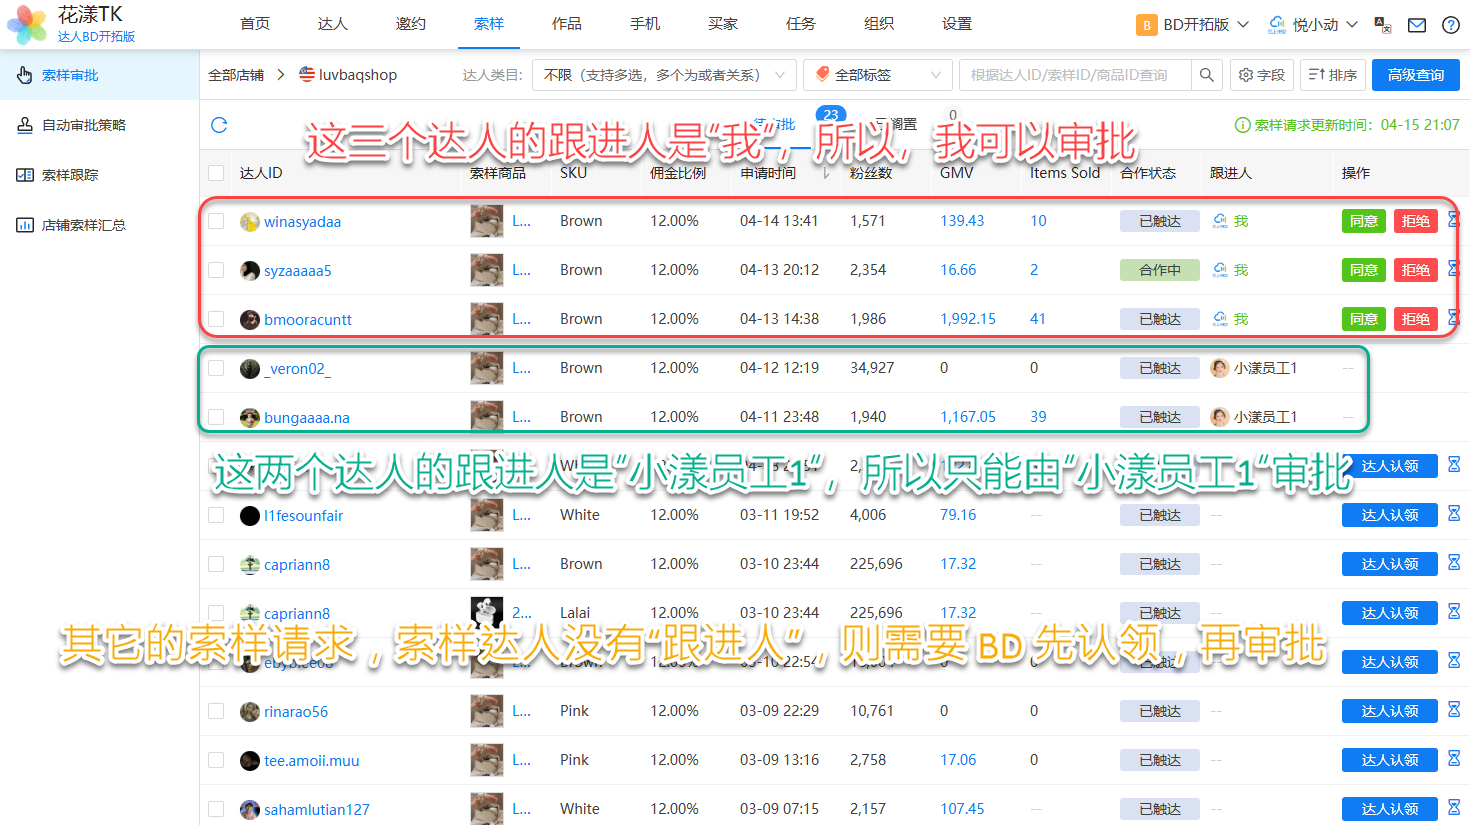The width and height of the screenshot is (1470, 825).
Task: Expand the 全部标签 tag dropdown
Action: (877, 75)
